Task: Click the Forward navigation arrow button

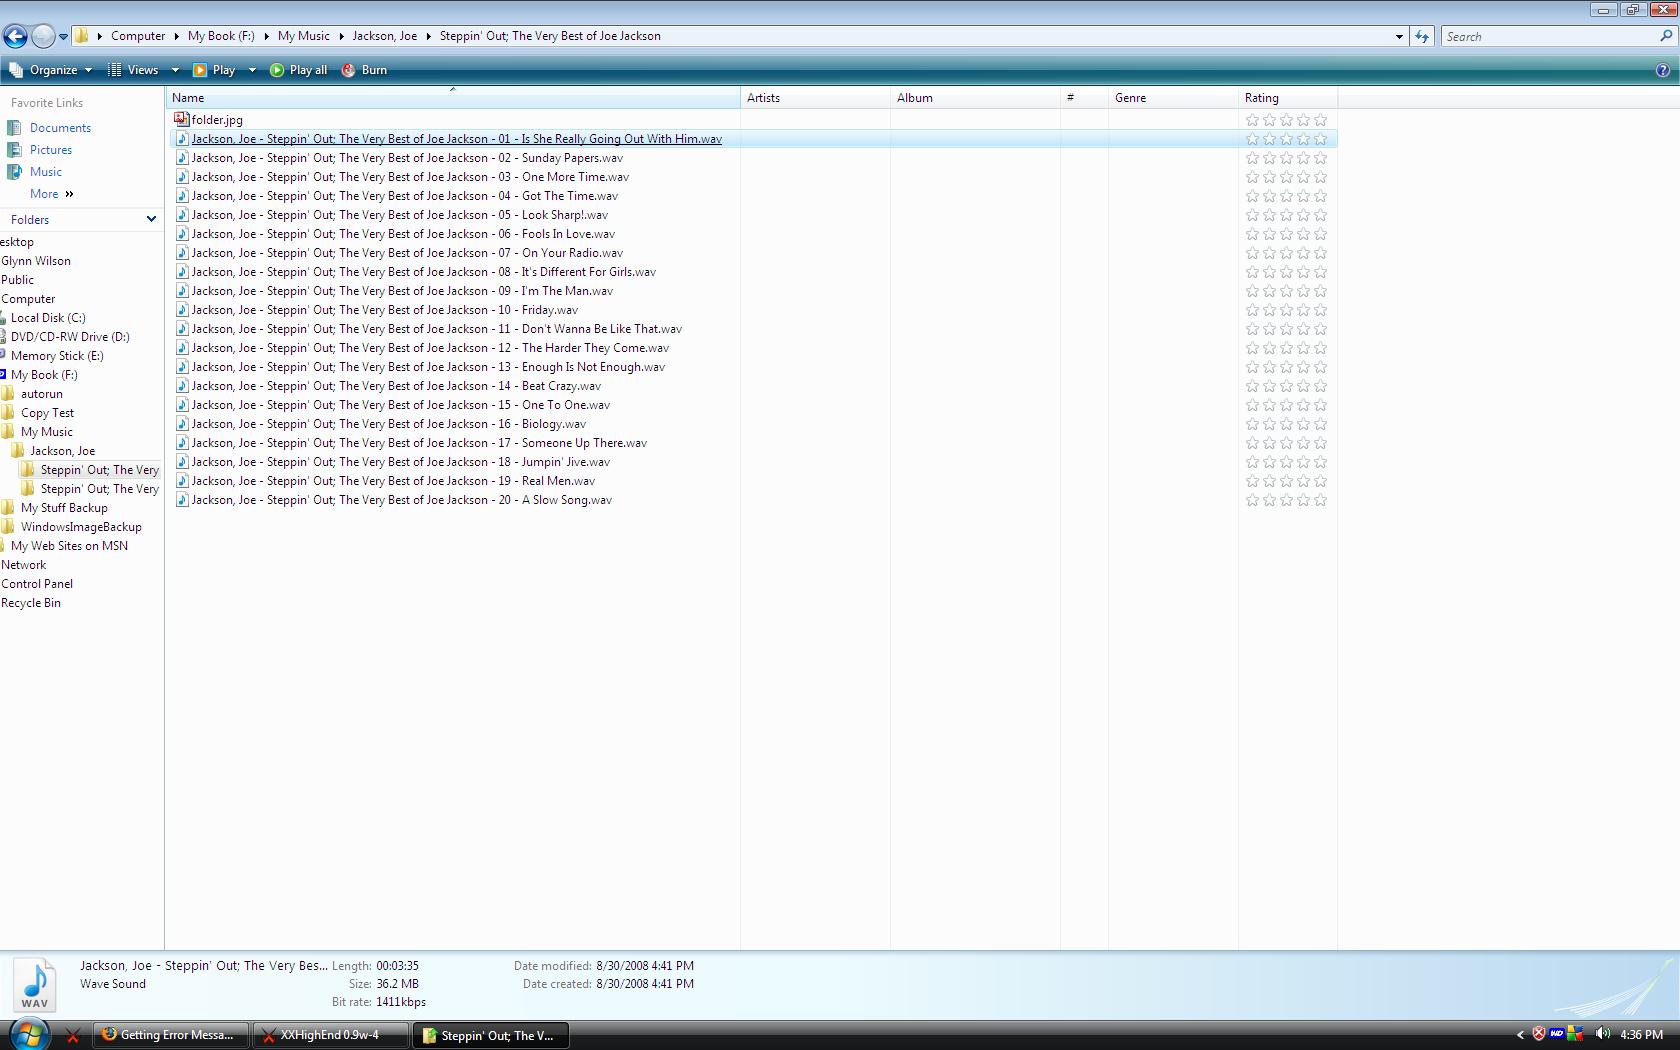Action: [43, 37]
